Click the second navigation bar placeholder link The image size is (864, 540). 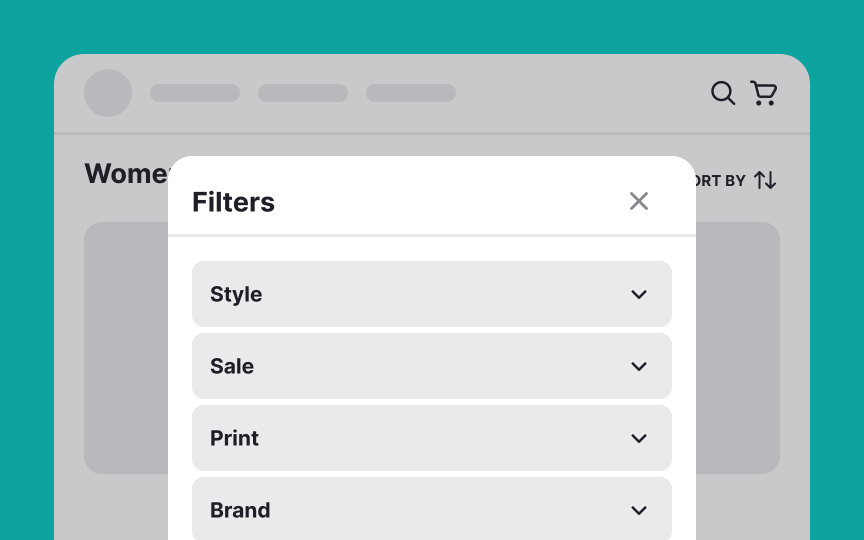pos(303,93)
